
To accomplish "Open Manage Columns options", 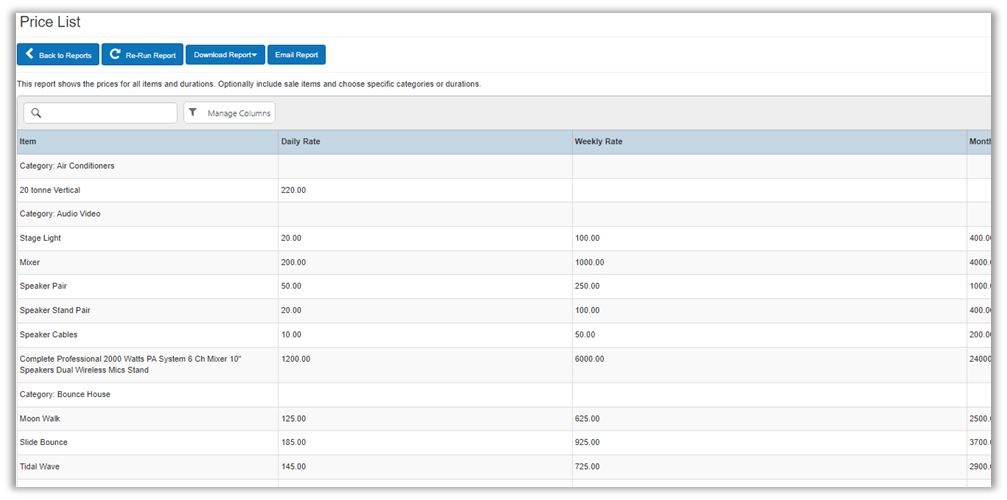I will tap(238, 113).
